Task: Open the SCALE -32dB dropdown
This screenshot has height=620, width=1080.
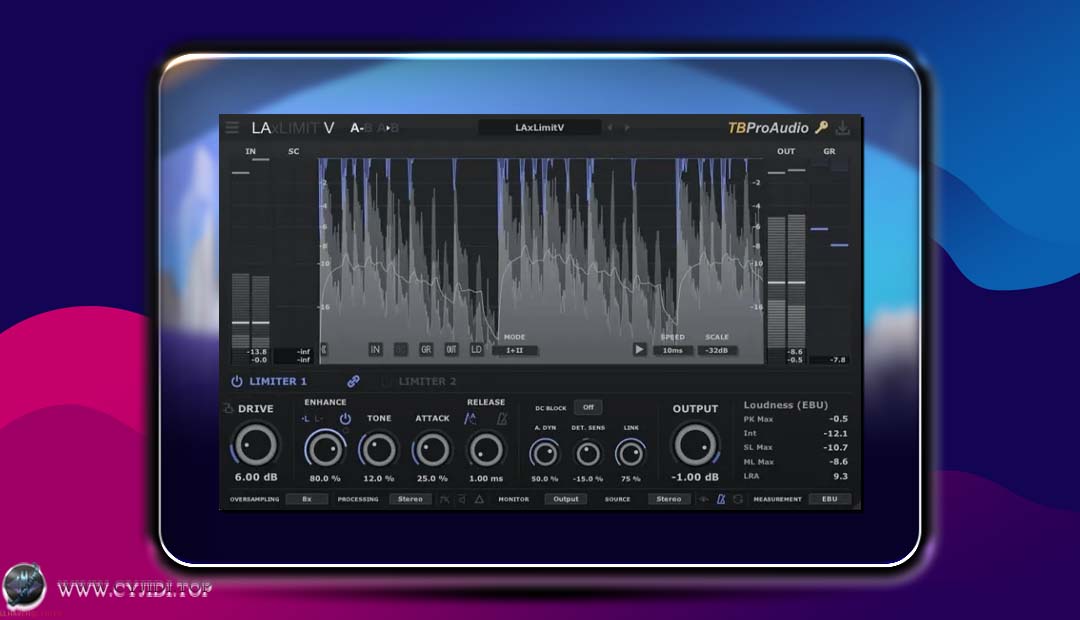Action: click(717, 350)
